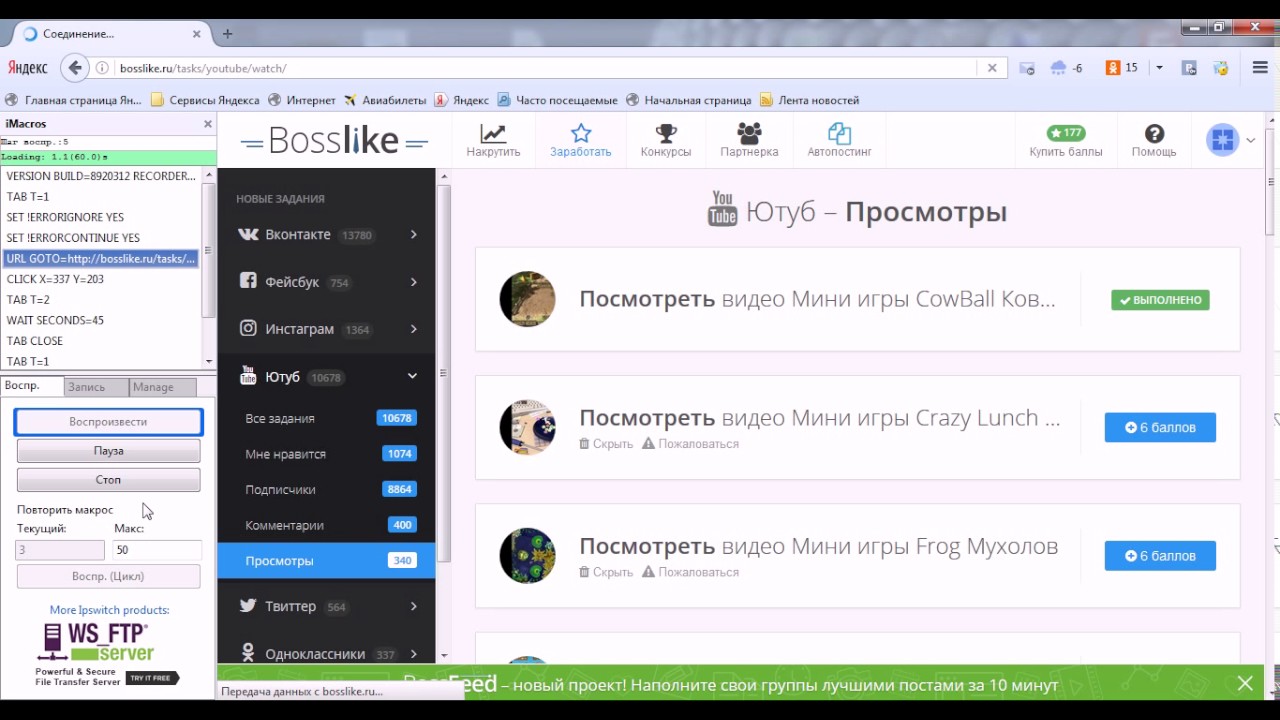Click Скрыть link under Crazy Lunch task
This screenshot has height=720, width=1280.
pos(606,444)
